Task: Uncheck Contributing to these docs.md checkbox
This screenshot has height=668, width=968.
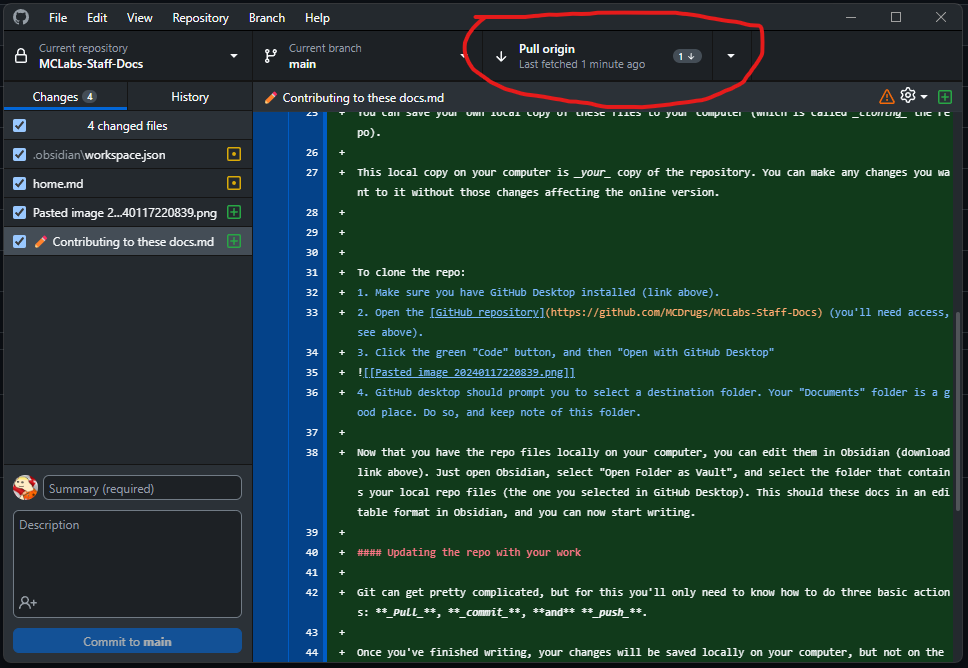Action: tap(20, 241)
